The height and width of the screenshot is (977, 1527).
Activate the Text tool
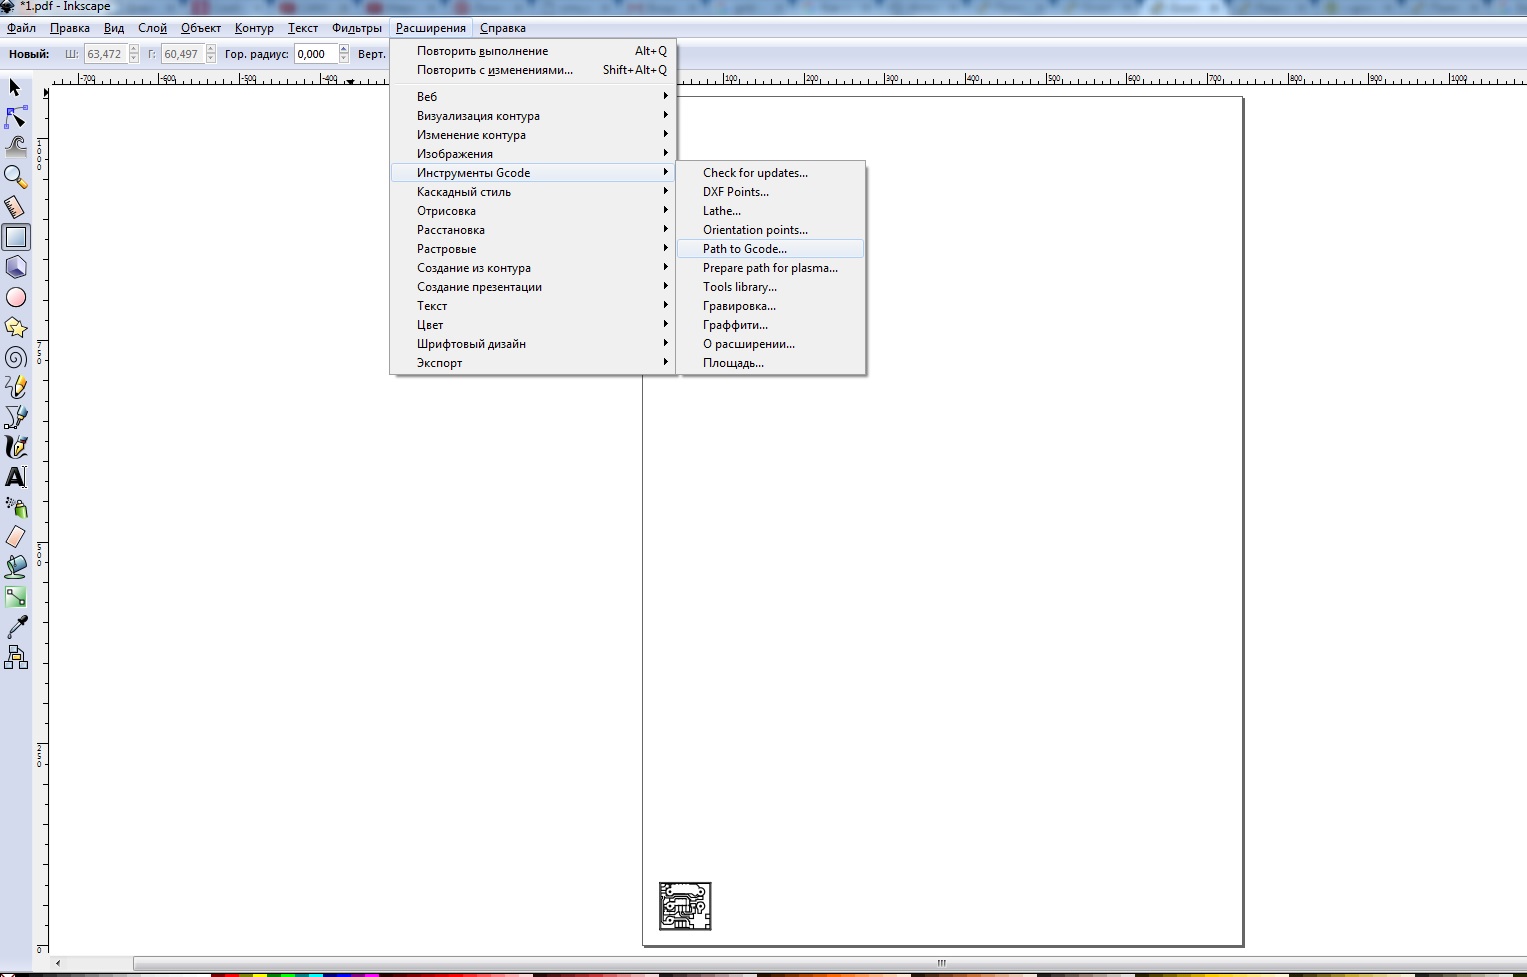click(x=16, y=477)
